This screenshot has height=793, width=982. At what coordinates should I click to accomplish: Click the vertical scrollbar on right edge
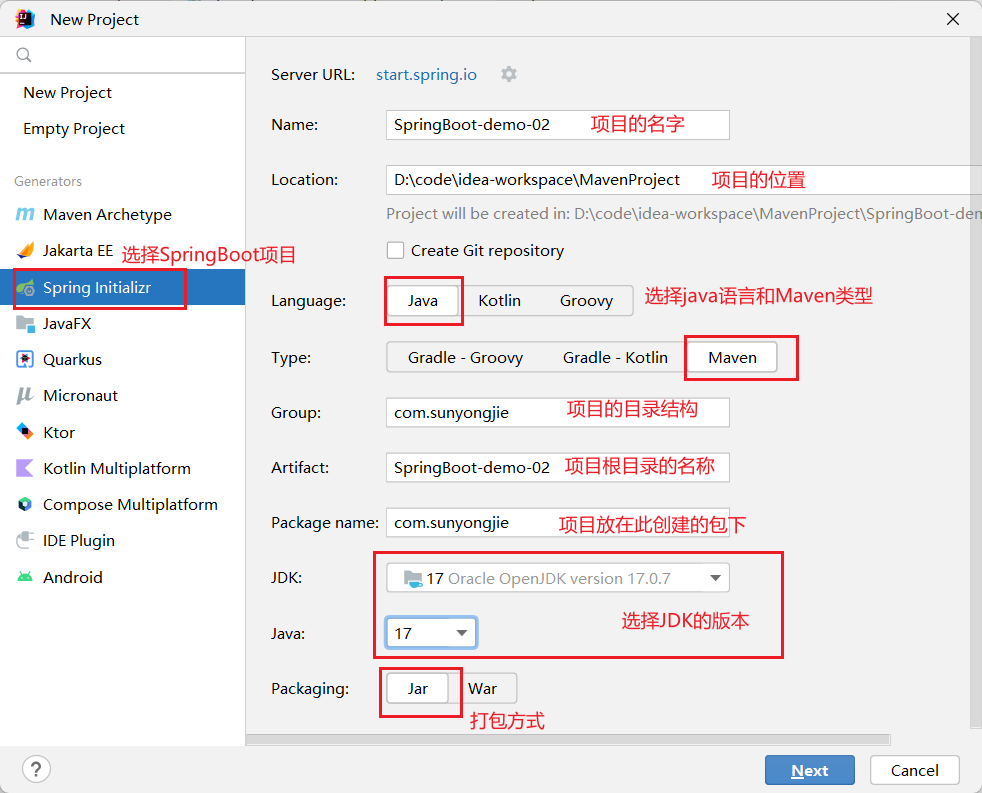[x=976, y=383]
